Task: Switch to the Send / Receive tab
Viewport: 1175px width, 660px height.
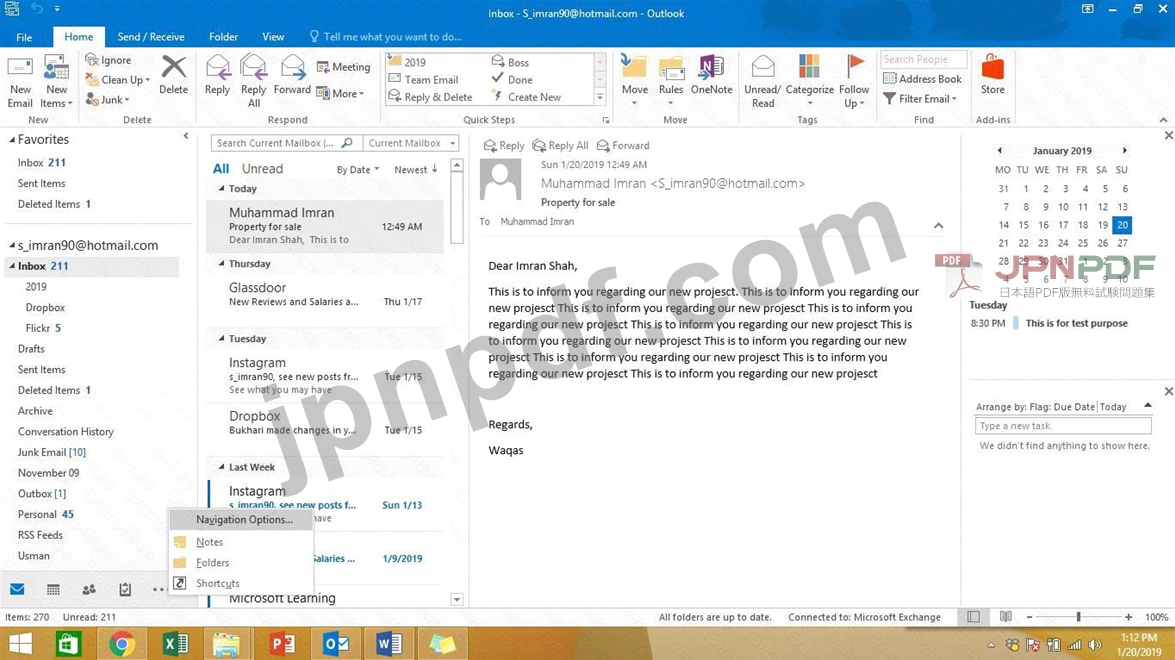Action: [151, 37]
